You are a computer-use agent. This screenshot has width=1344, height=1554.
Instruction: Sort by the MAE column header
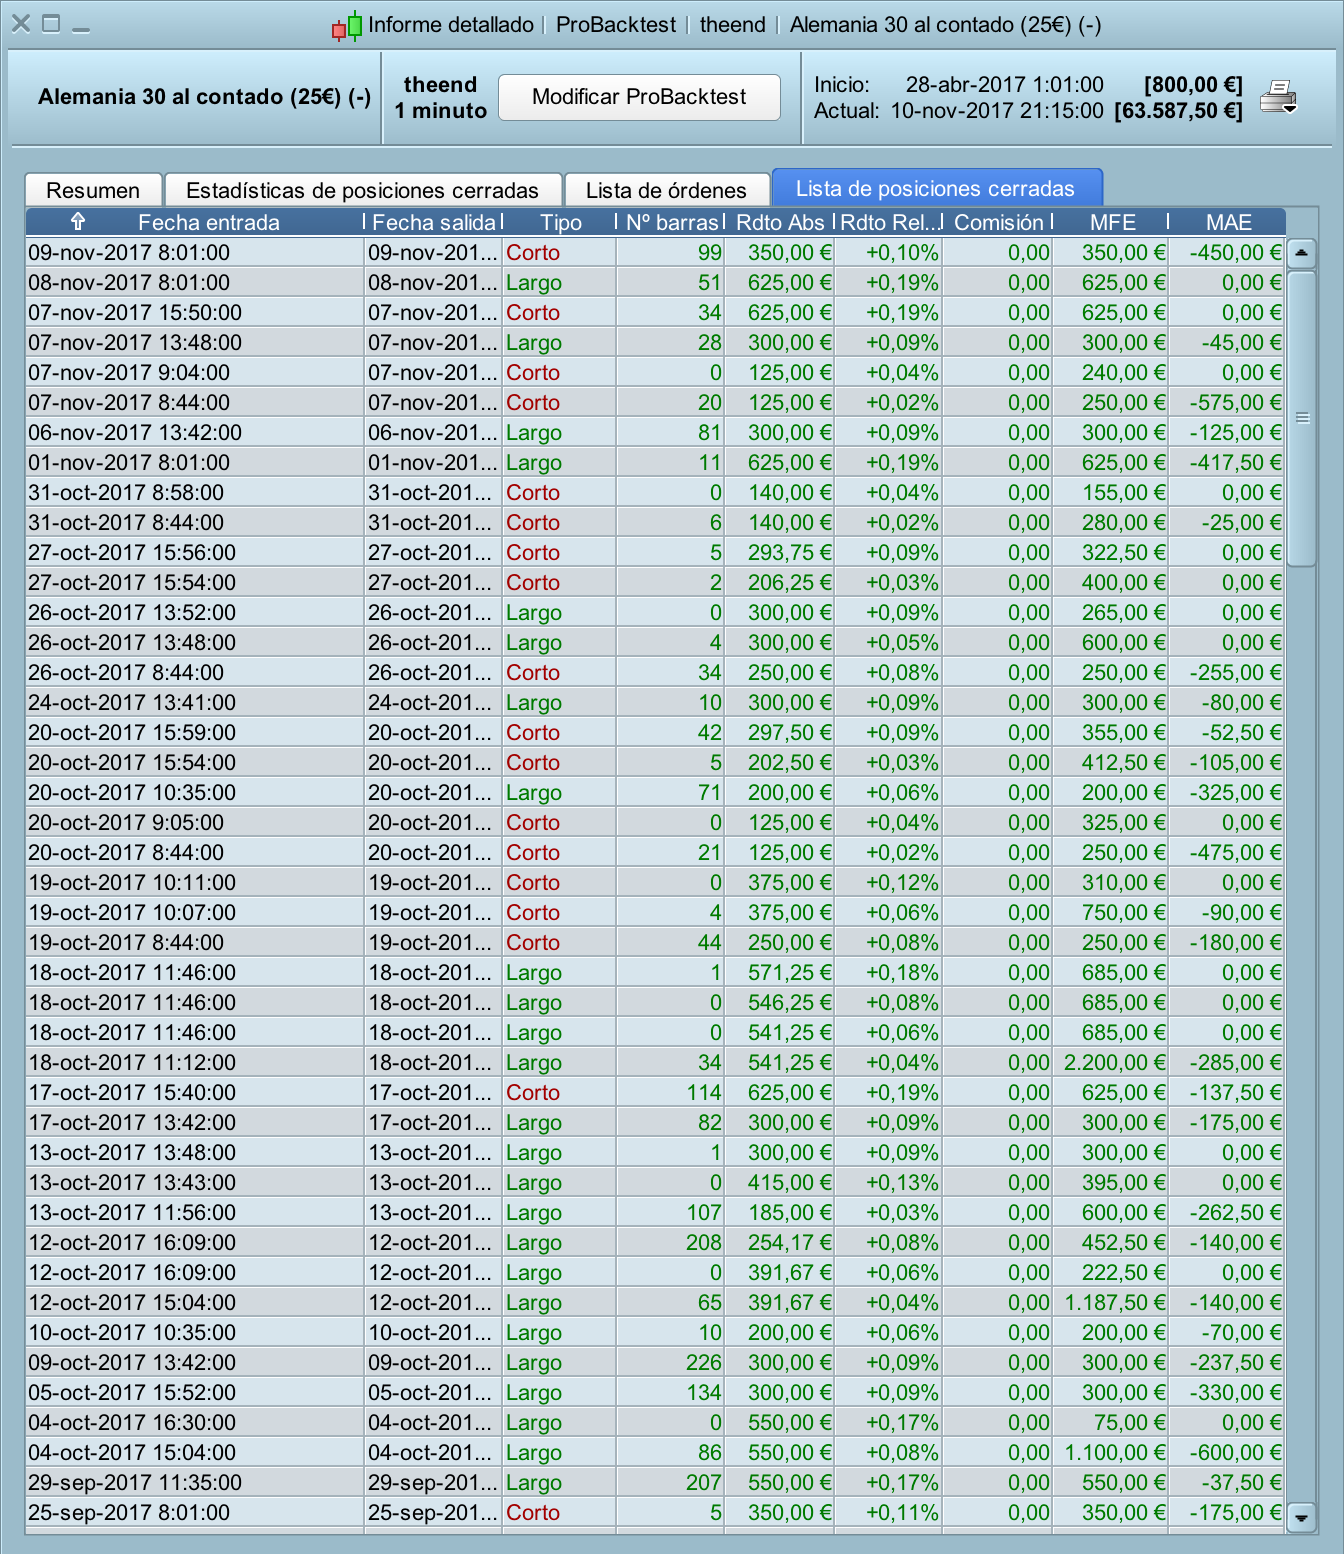(x=1228, y=222)
